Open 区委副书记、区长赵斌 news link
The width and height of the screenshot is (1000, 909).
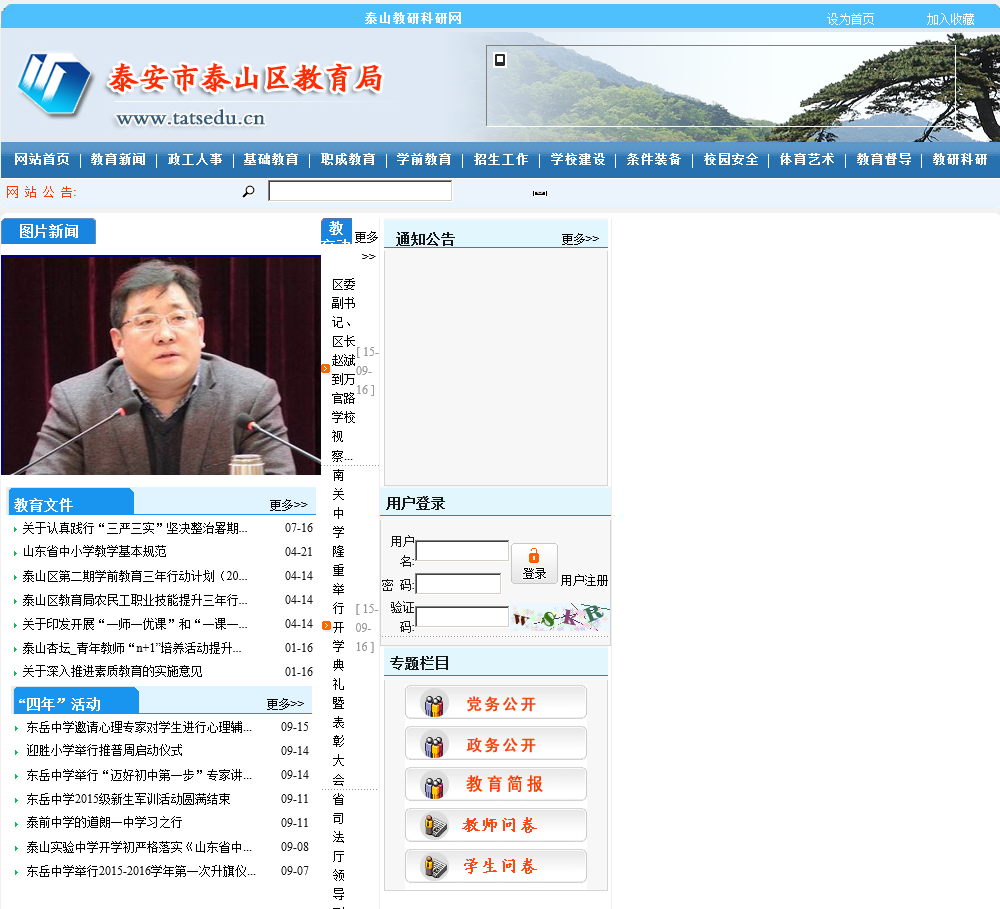343,370
